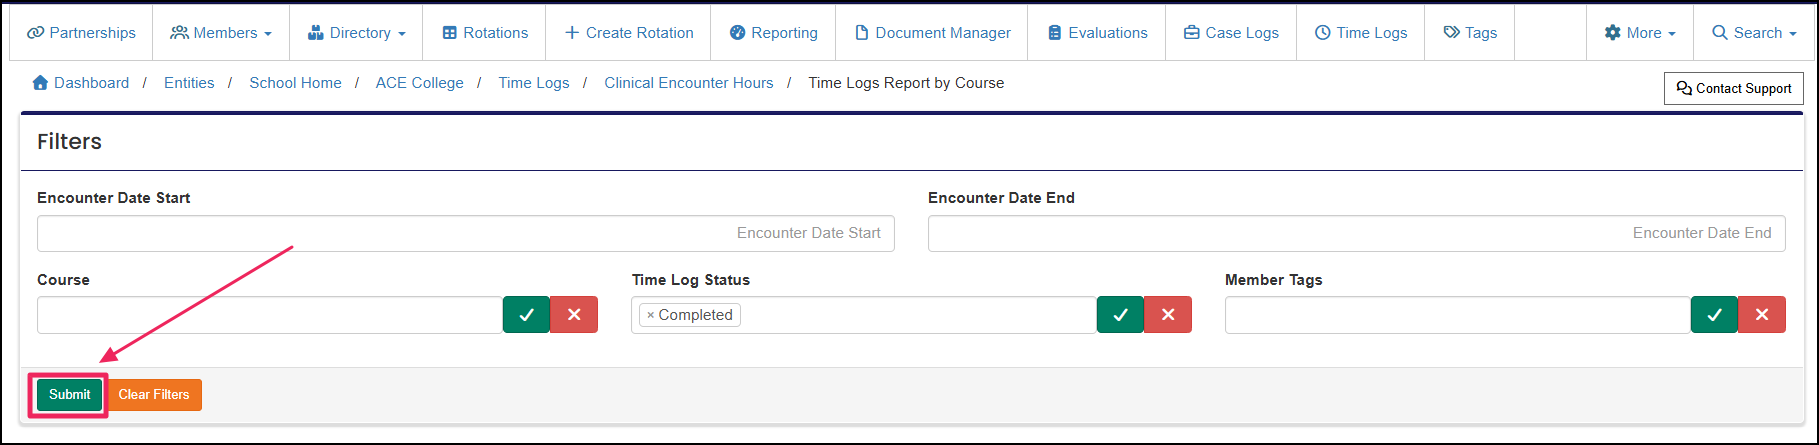Screen dimensions: 1819x445
Task: Open School Home breadcrumb link
Action: tap(295, 83)
